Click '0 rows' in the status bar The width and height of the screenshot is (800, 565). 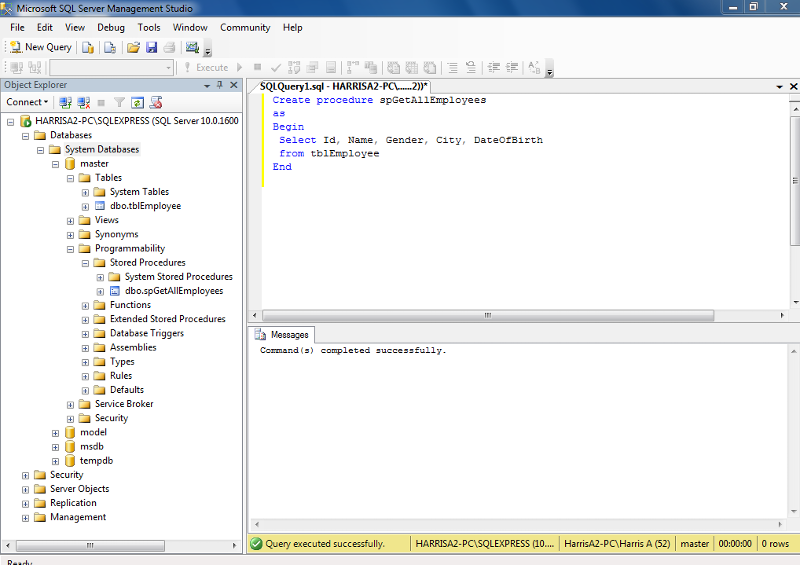[776, 544]
